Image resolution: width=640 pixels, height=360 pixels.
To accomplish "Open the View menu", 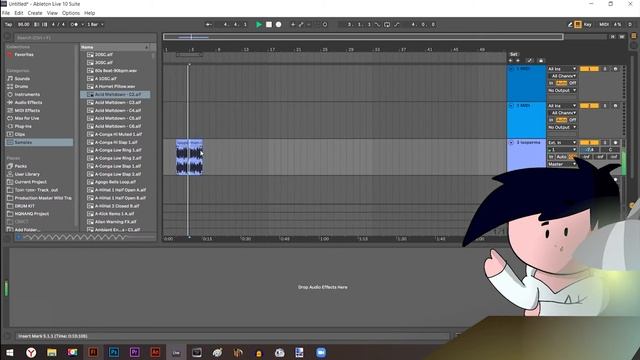I will coord(52,13).
